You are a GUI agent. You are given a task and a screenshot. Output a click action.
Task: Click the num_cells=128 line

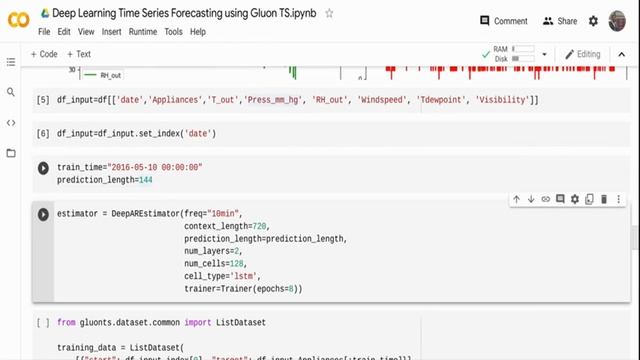coord(216,264)
